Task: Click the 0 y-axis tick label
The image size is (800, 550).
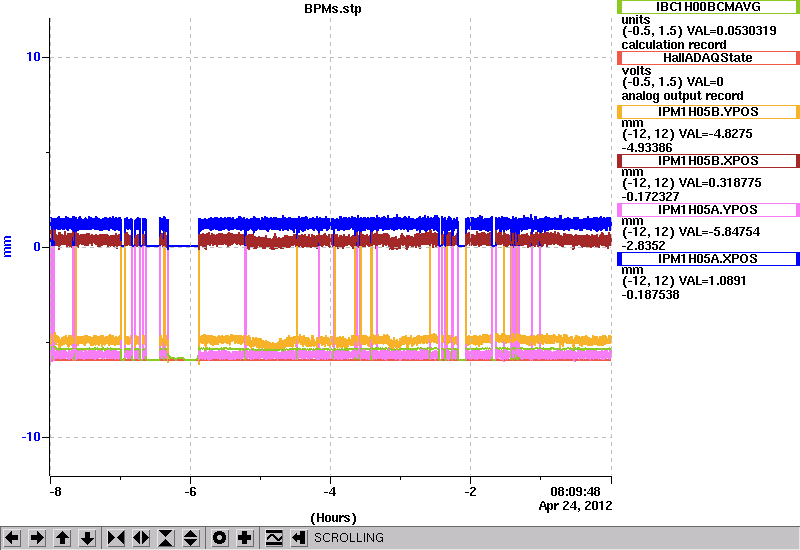Action: point(37,247)
